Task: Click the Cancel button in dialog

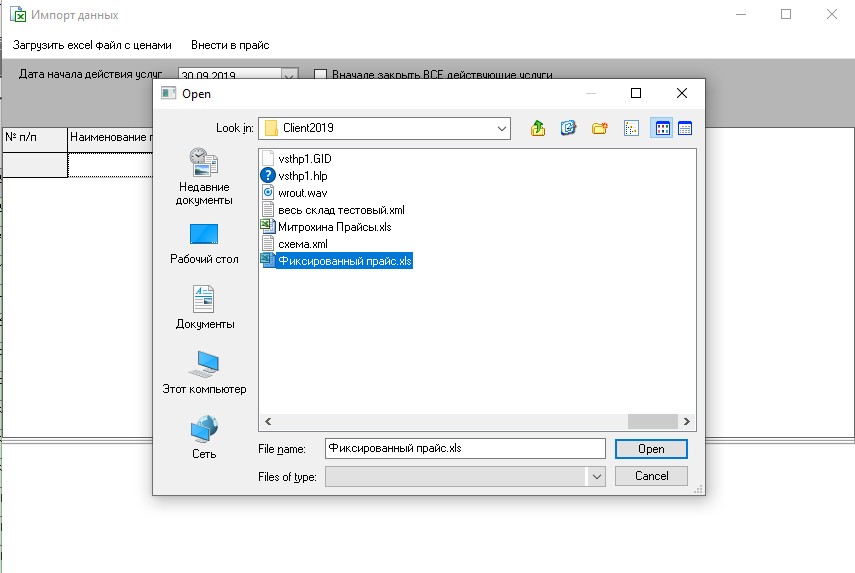Action: click(x=651, y=476)
